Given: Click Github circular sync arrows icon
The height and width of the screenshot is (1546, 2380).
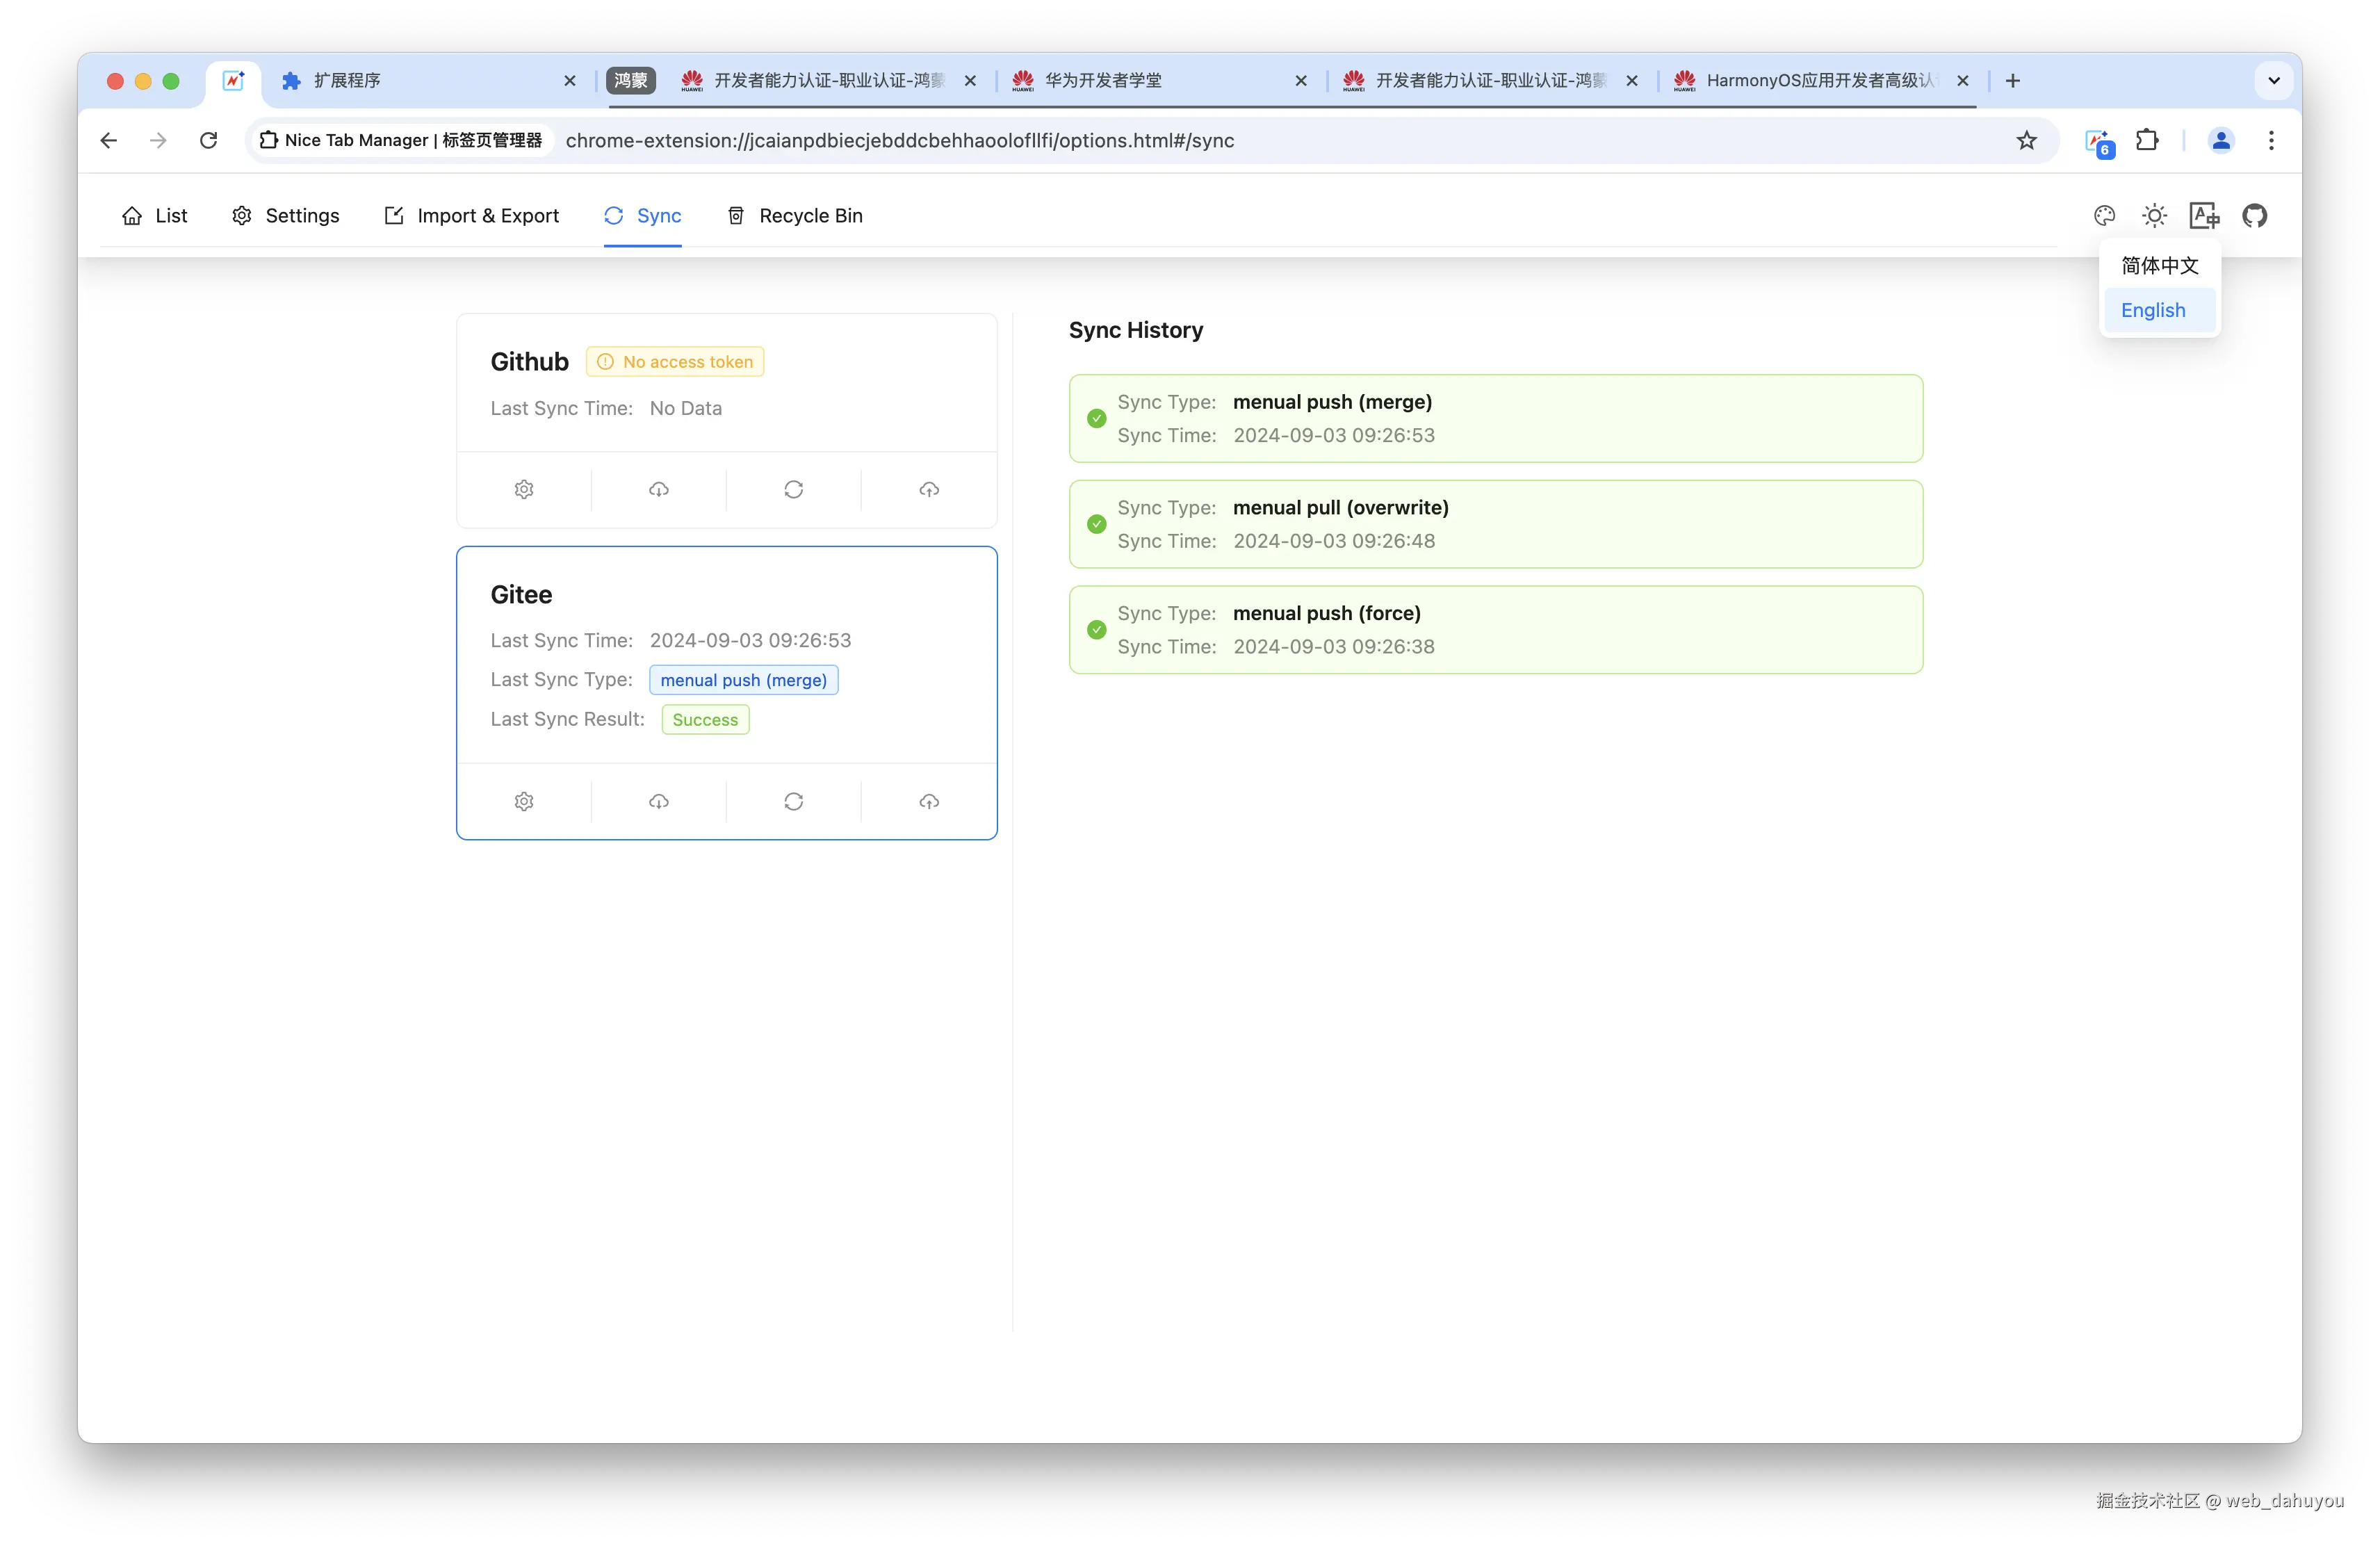Looking at the screenshot, I should click(x=793, y=489).
